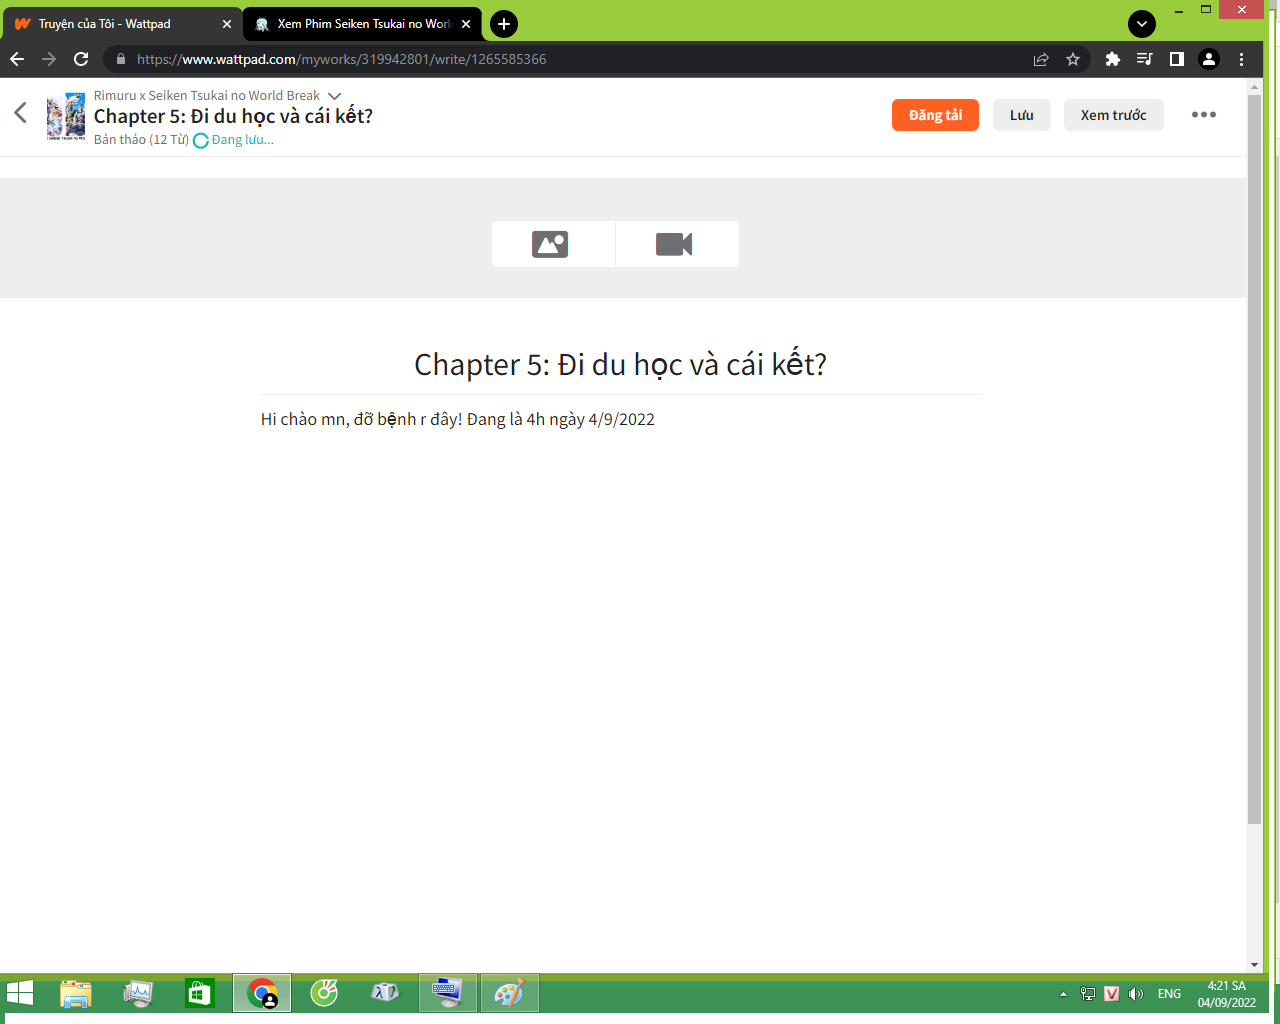Click the Đang lưu saving status
The image size is (1280, 1024).
[233, 140]
